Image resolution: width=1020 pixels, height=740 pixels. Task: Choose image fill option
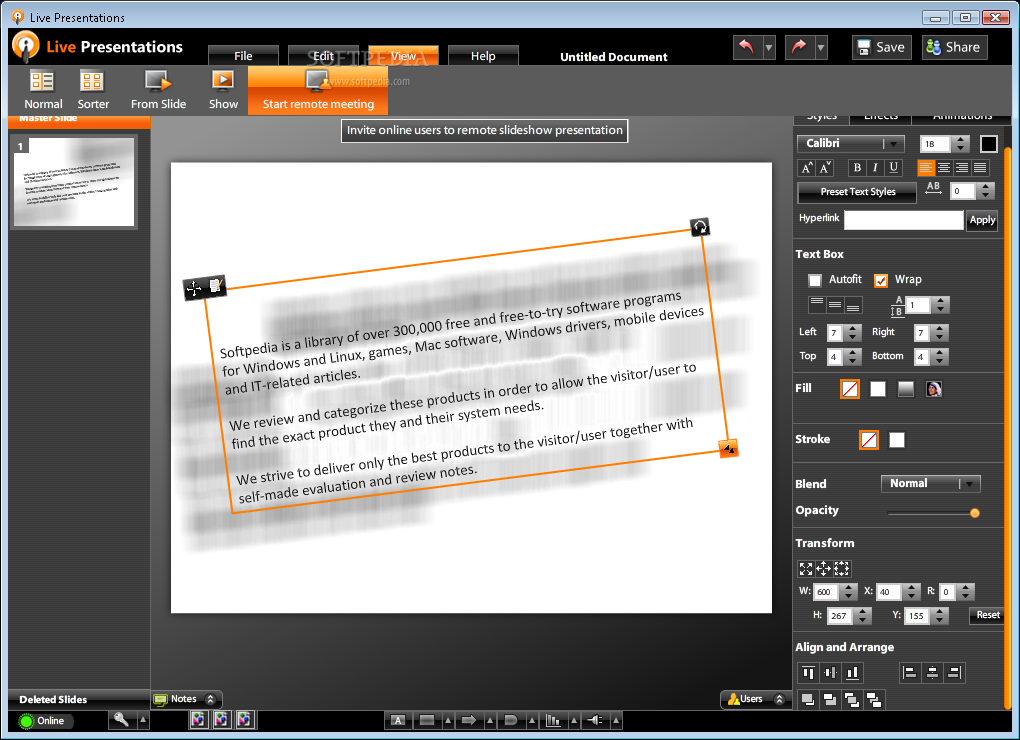(933, 389)
